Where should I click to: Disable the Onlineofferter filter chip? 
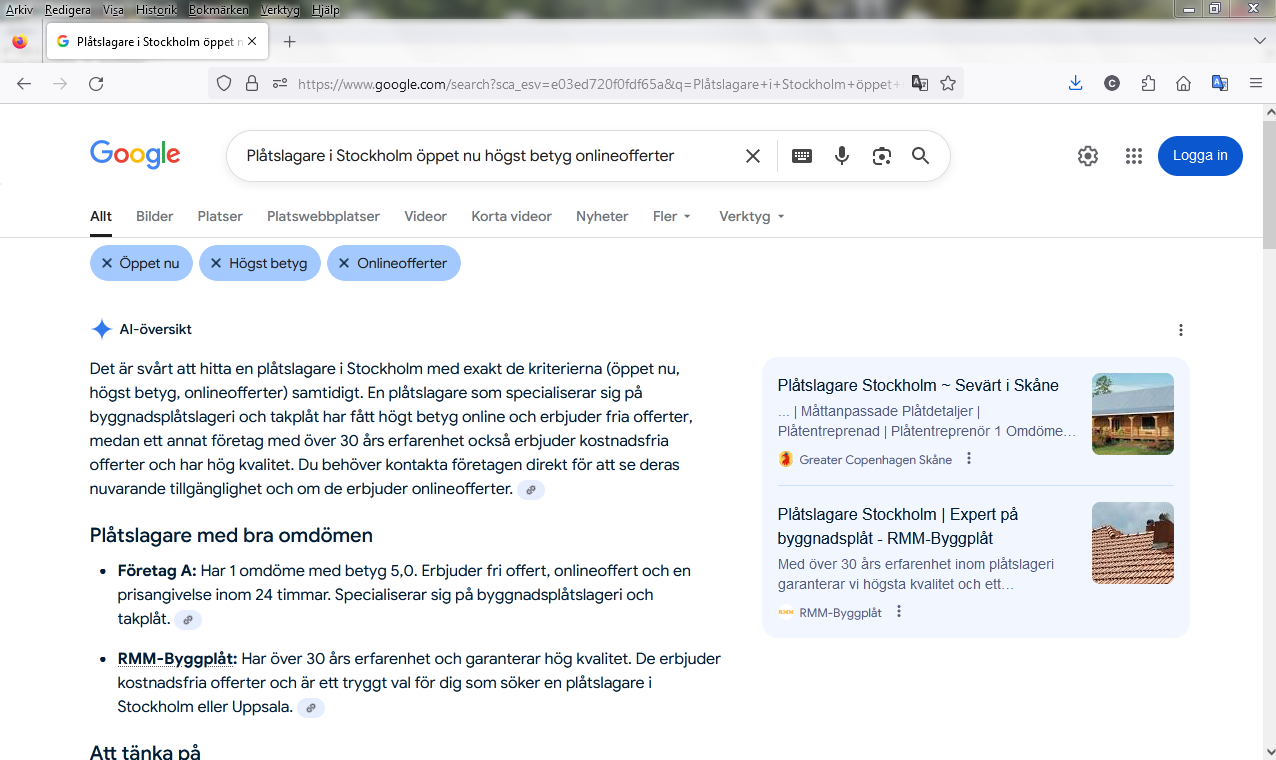pyautogui.click(x=393, y=263)
